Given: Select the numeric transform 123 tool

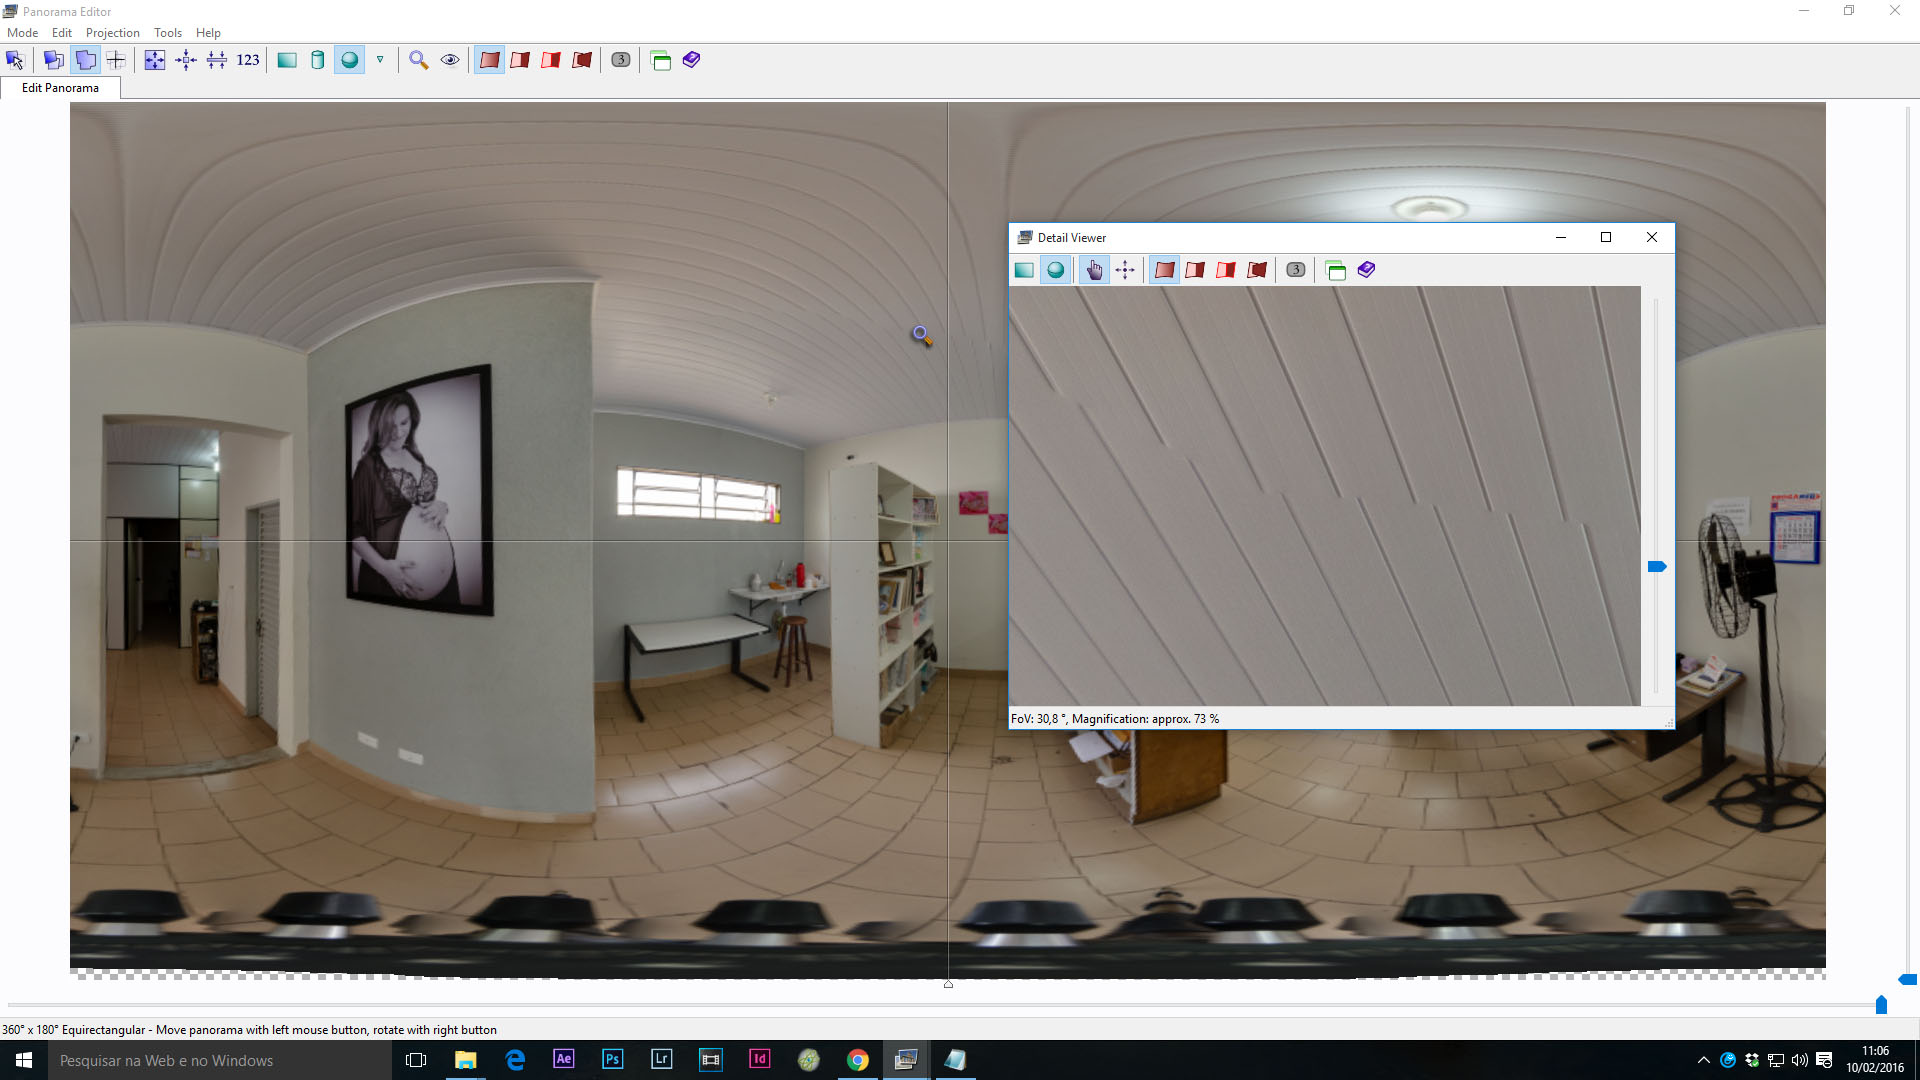Looking at the screenshot, I should (x=248, y=60).
